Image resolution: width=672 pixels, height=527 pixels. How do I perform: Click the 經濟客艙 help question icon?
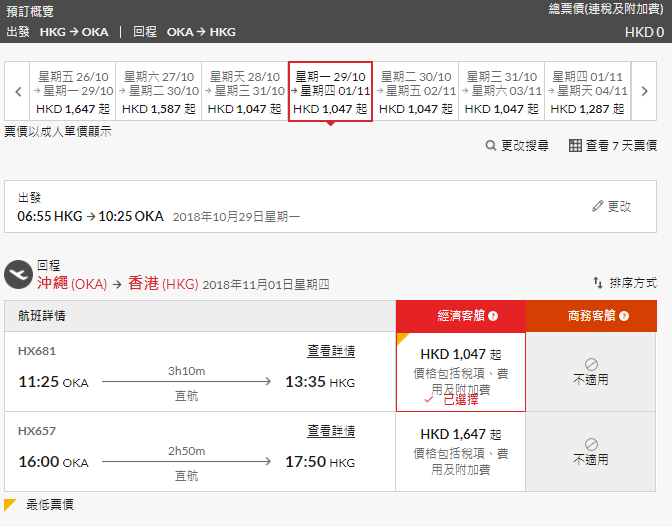pyautogui.click(x=493, y=316)
